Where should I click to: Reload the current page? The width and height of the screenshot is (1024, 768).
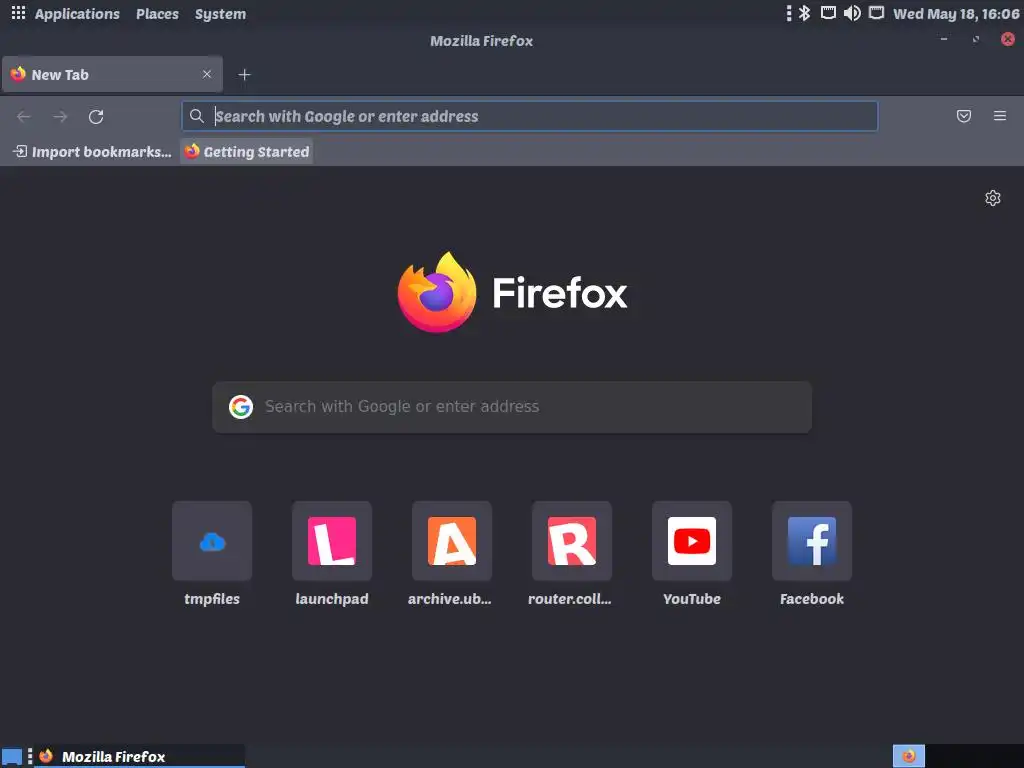pos(96,116)
